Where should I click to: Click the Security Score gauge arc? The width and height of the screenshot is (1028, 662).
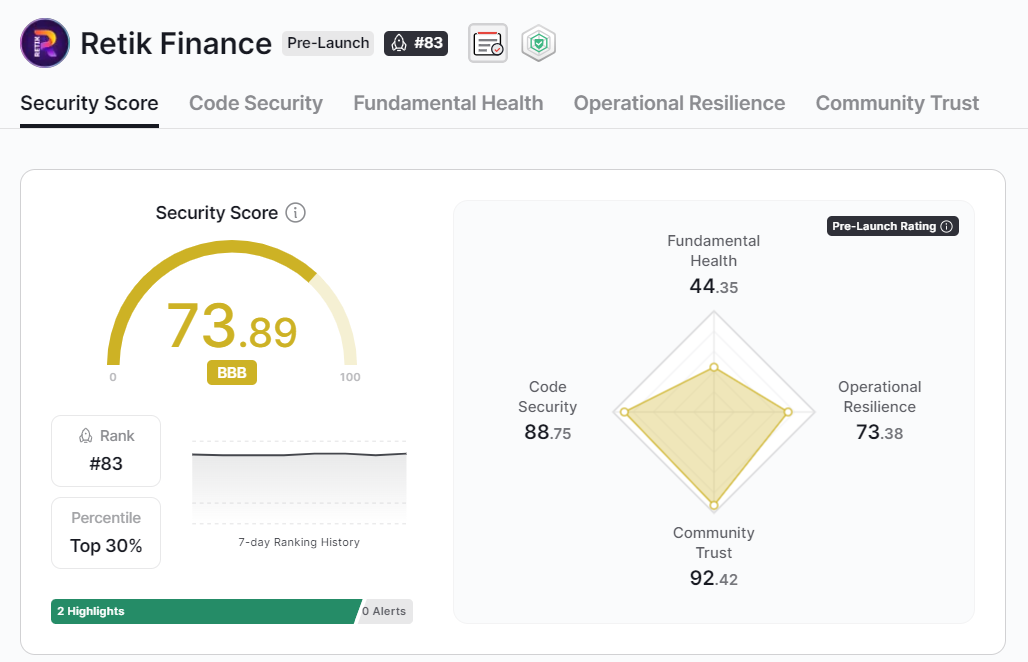[231, 246]
